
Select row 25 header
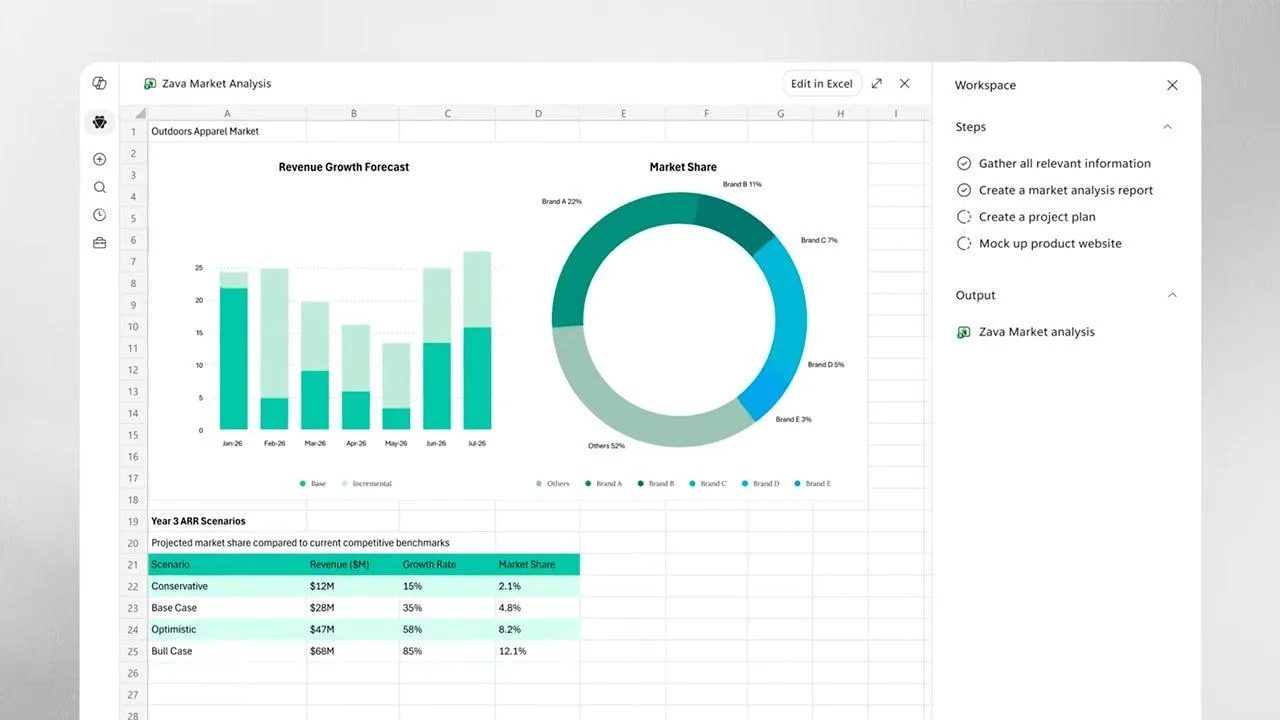pos(134,651)
